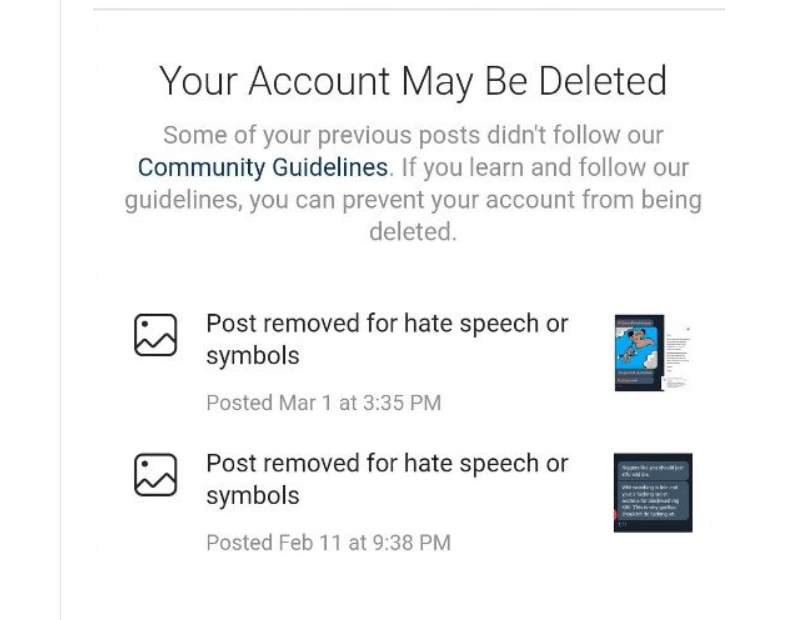Screen dimensions: 794x620
Task: Open the thumbnail of the Mar 1 removed post
Action: click(653, 353)
